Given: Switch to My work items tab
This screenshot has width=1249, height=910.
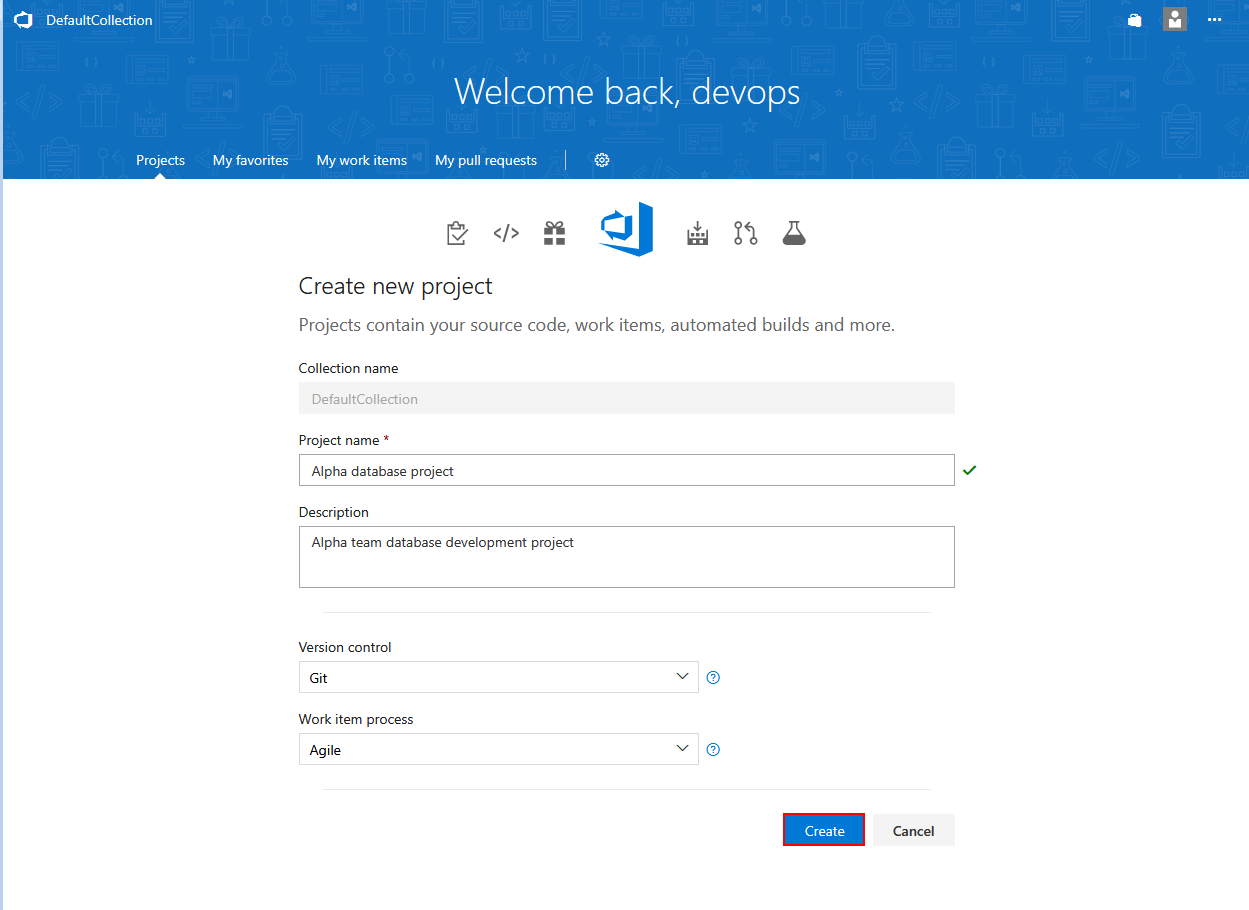Looking at the screenshot, I should (x=362, y=160).
